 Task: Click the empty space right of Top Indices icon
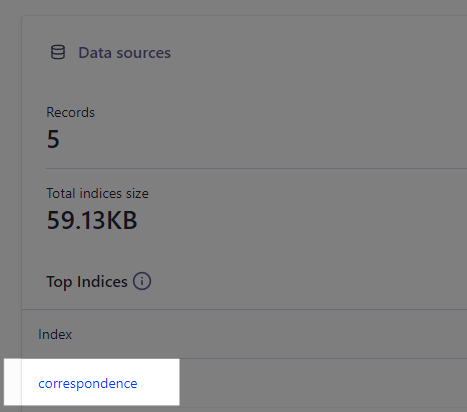coord(308,282)
